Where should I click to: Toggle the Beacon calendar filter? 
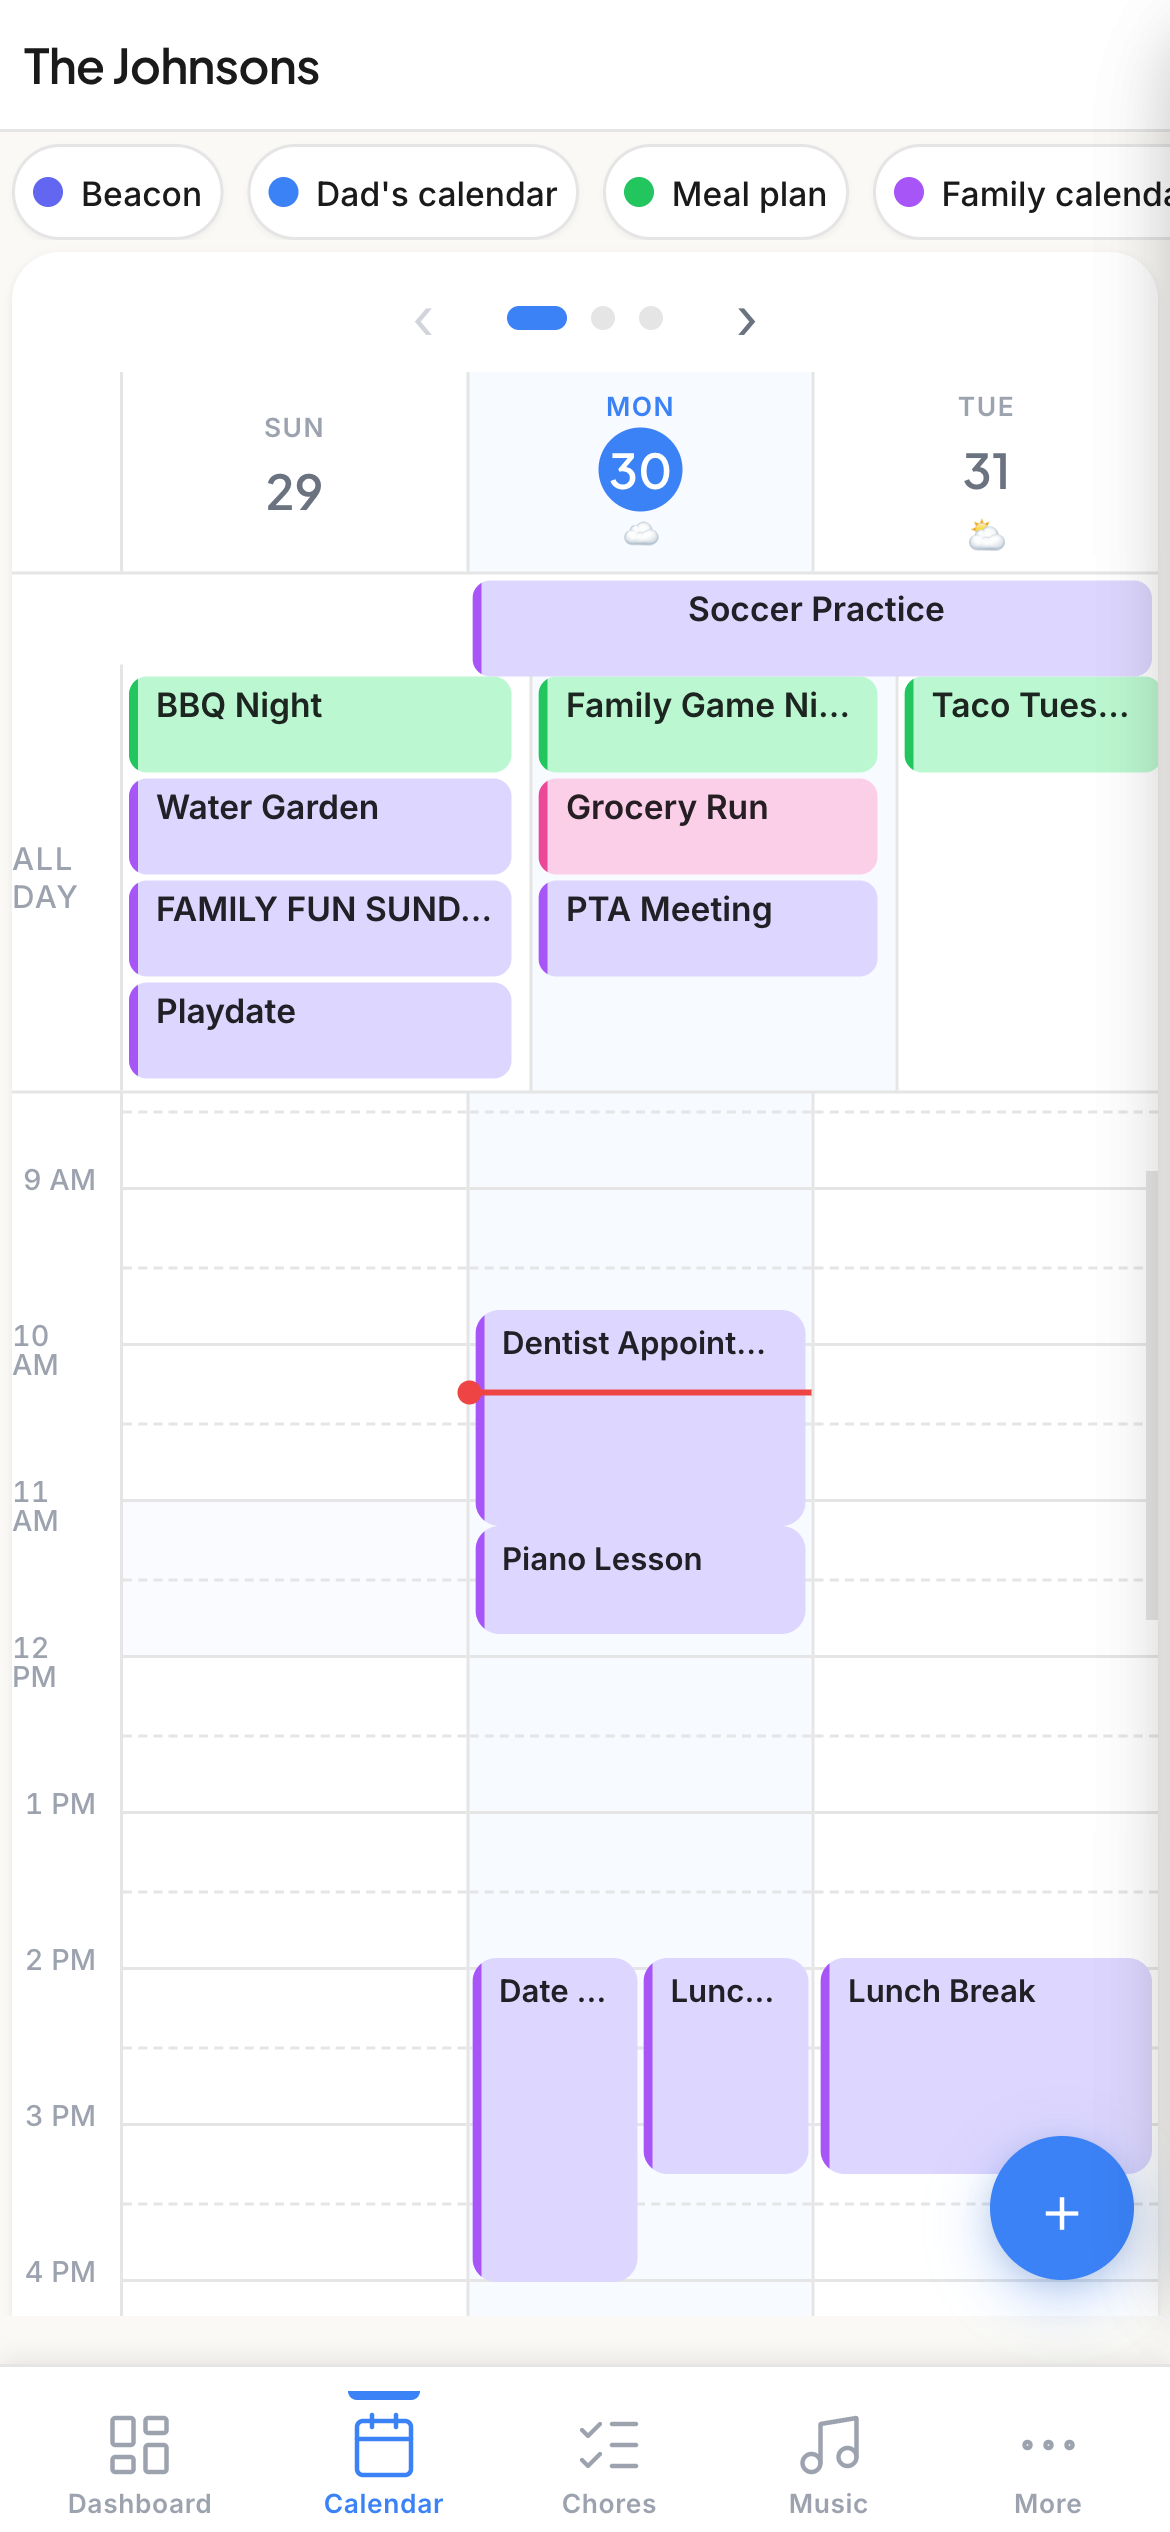(117, 192)
